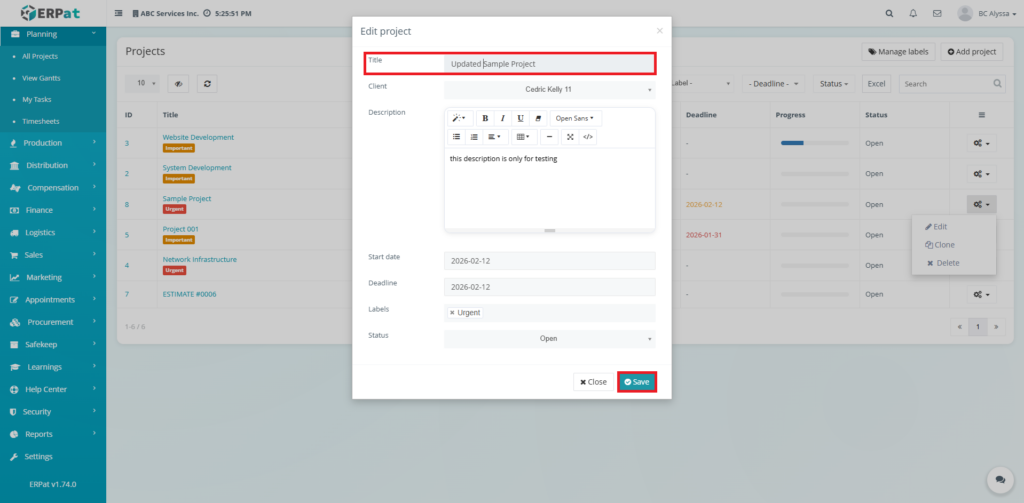Click the eraser remove-format icon
The image size is (1024, 503).
pos(537,118)
